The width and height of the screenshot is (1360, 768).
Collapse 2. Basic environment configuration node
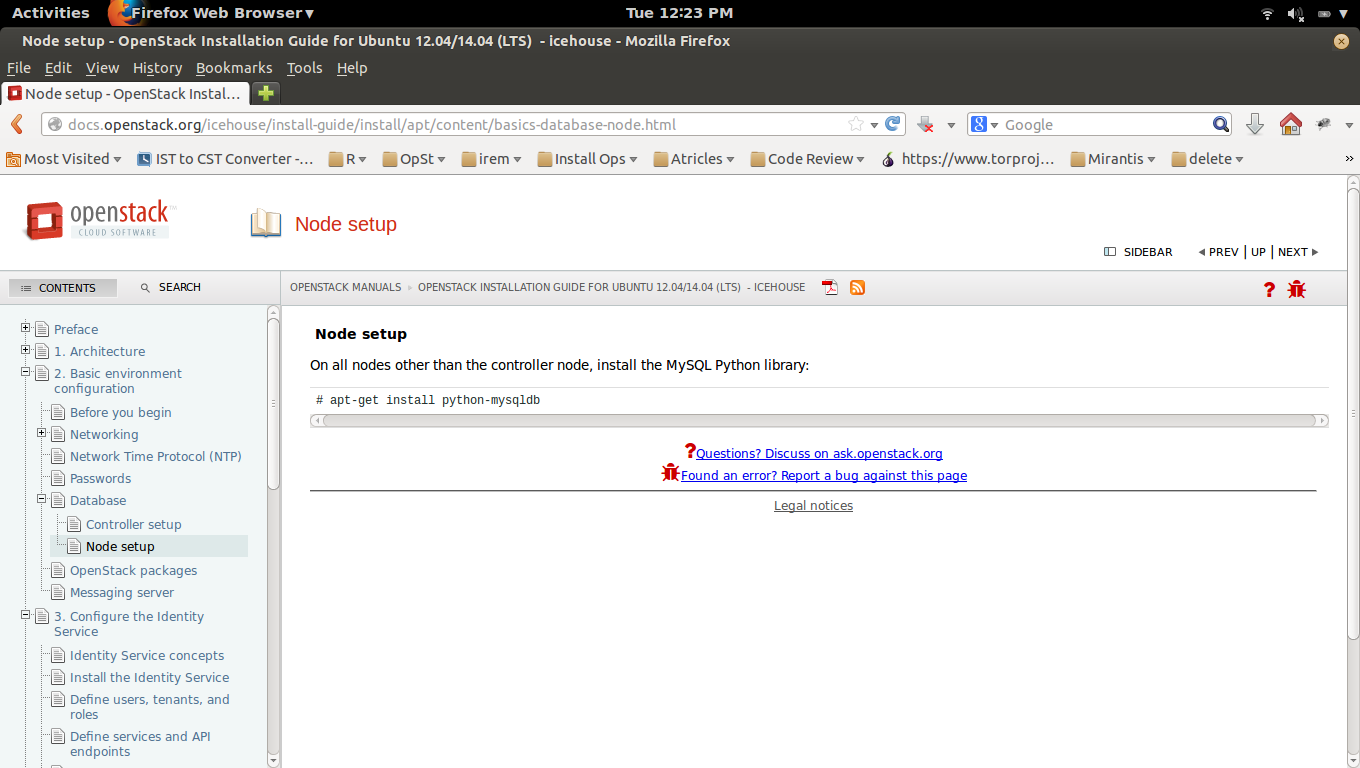click(x=26, y=372)
